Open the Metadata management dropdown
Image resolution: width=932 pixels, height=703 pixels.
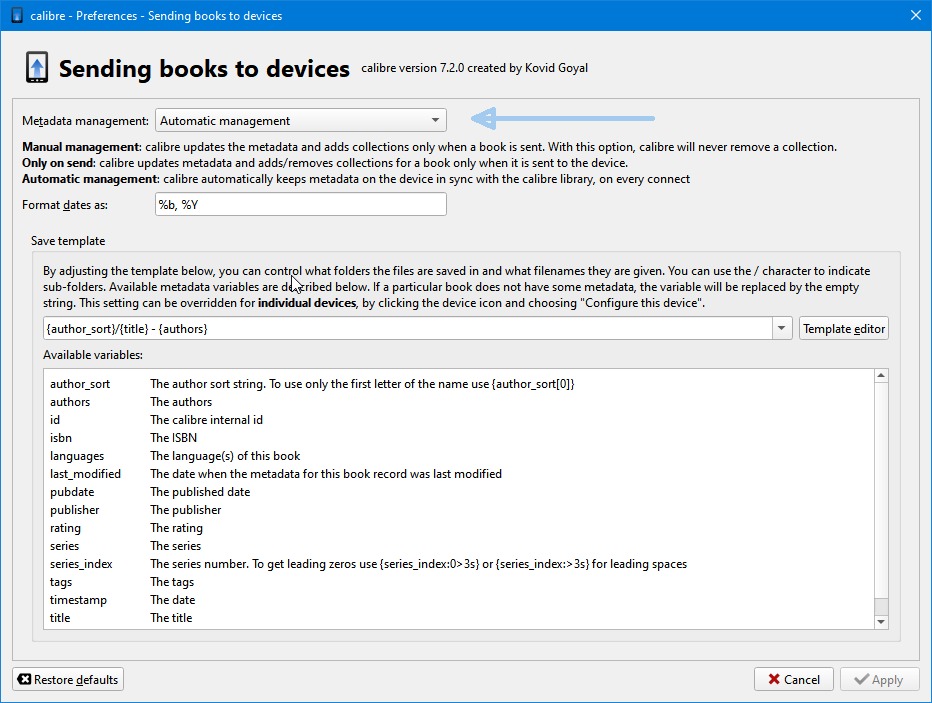tap(301, 121)
